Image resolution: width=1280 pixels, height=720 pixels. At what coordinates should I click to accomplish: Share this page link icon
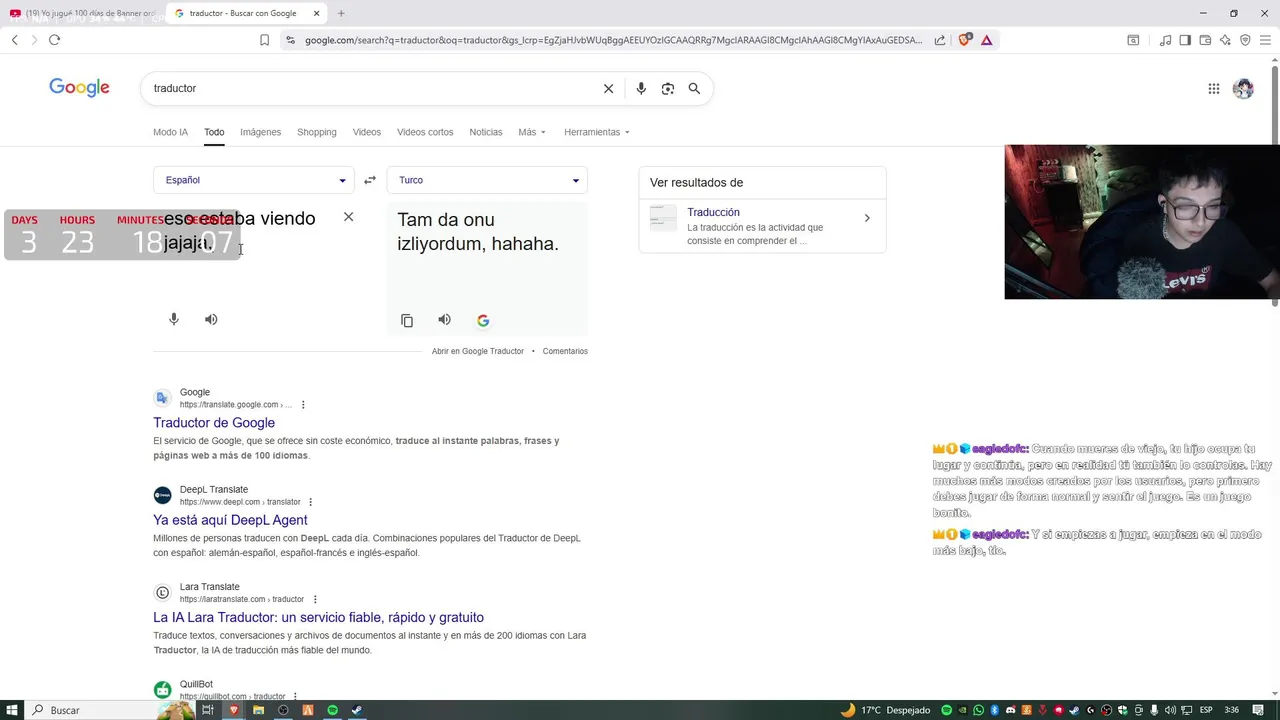pyautogui.click(x=940, y=40)
